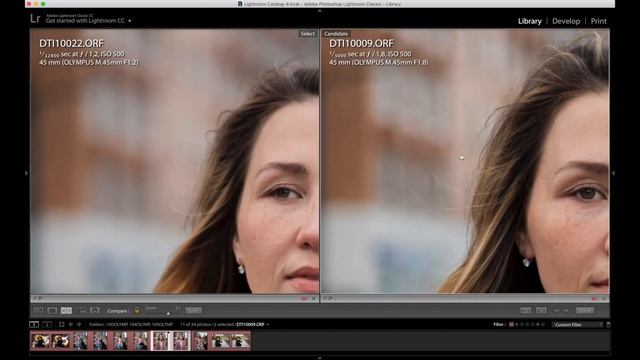The width and height of the screenshot is (640, 360).
Task: Toggle the Link Focus lock icon
Action: [137, 311]
